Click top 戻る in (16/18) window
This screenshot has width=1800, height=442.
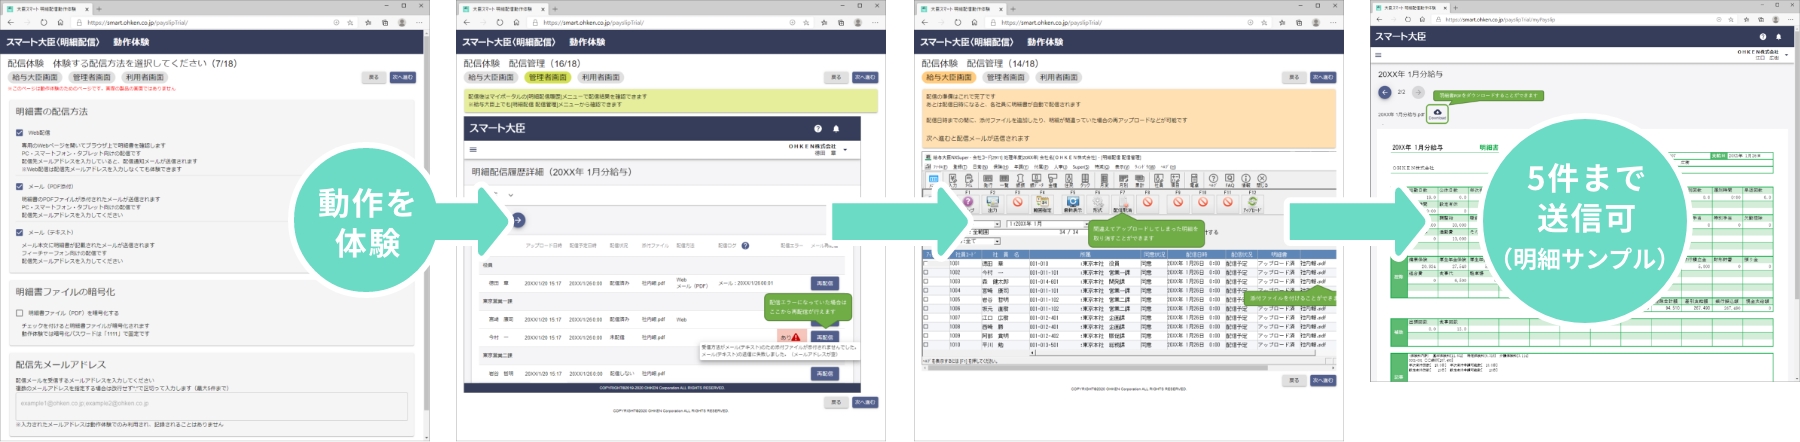coord(836,77)
